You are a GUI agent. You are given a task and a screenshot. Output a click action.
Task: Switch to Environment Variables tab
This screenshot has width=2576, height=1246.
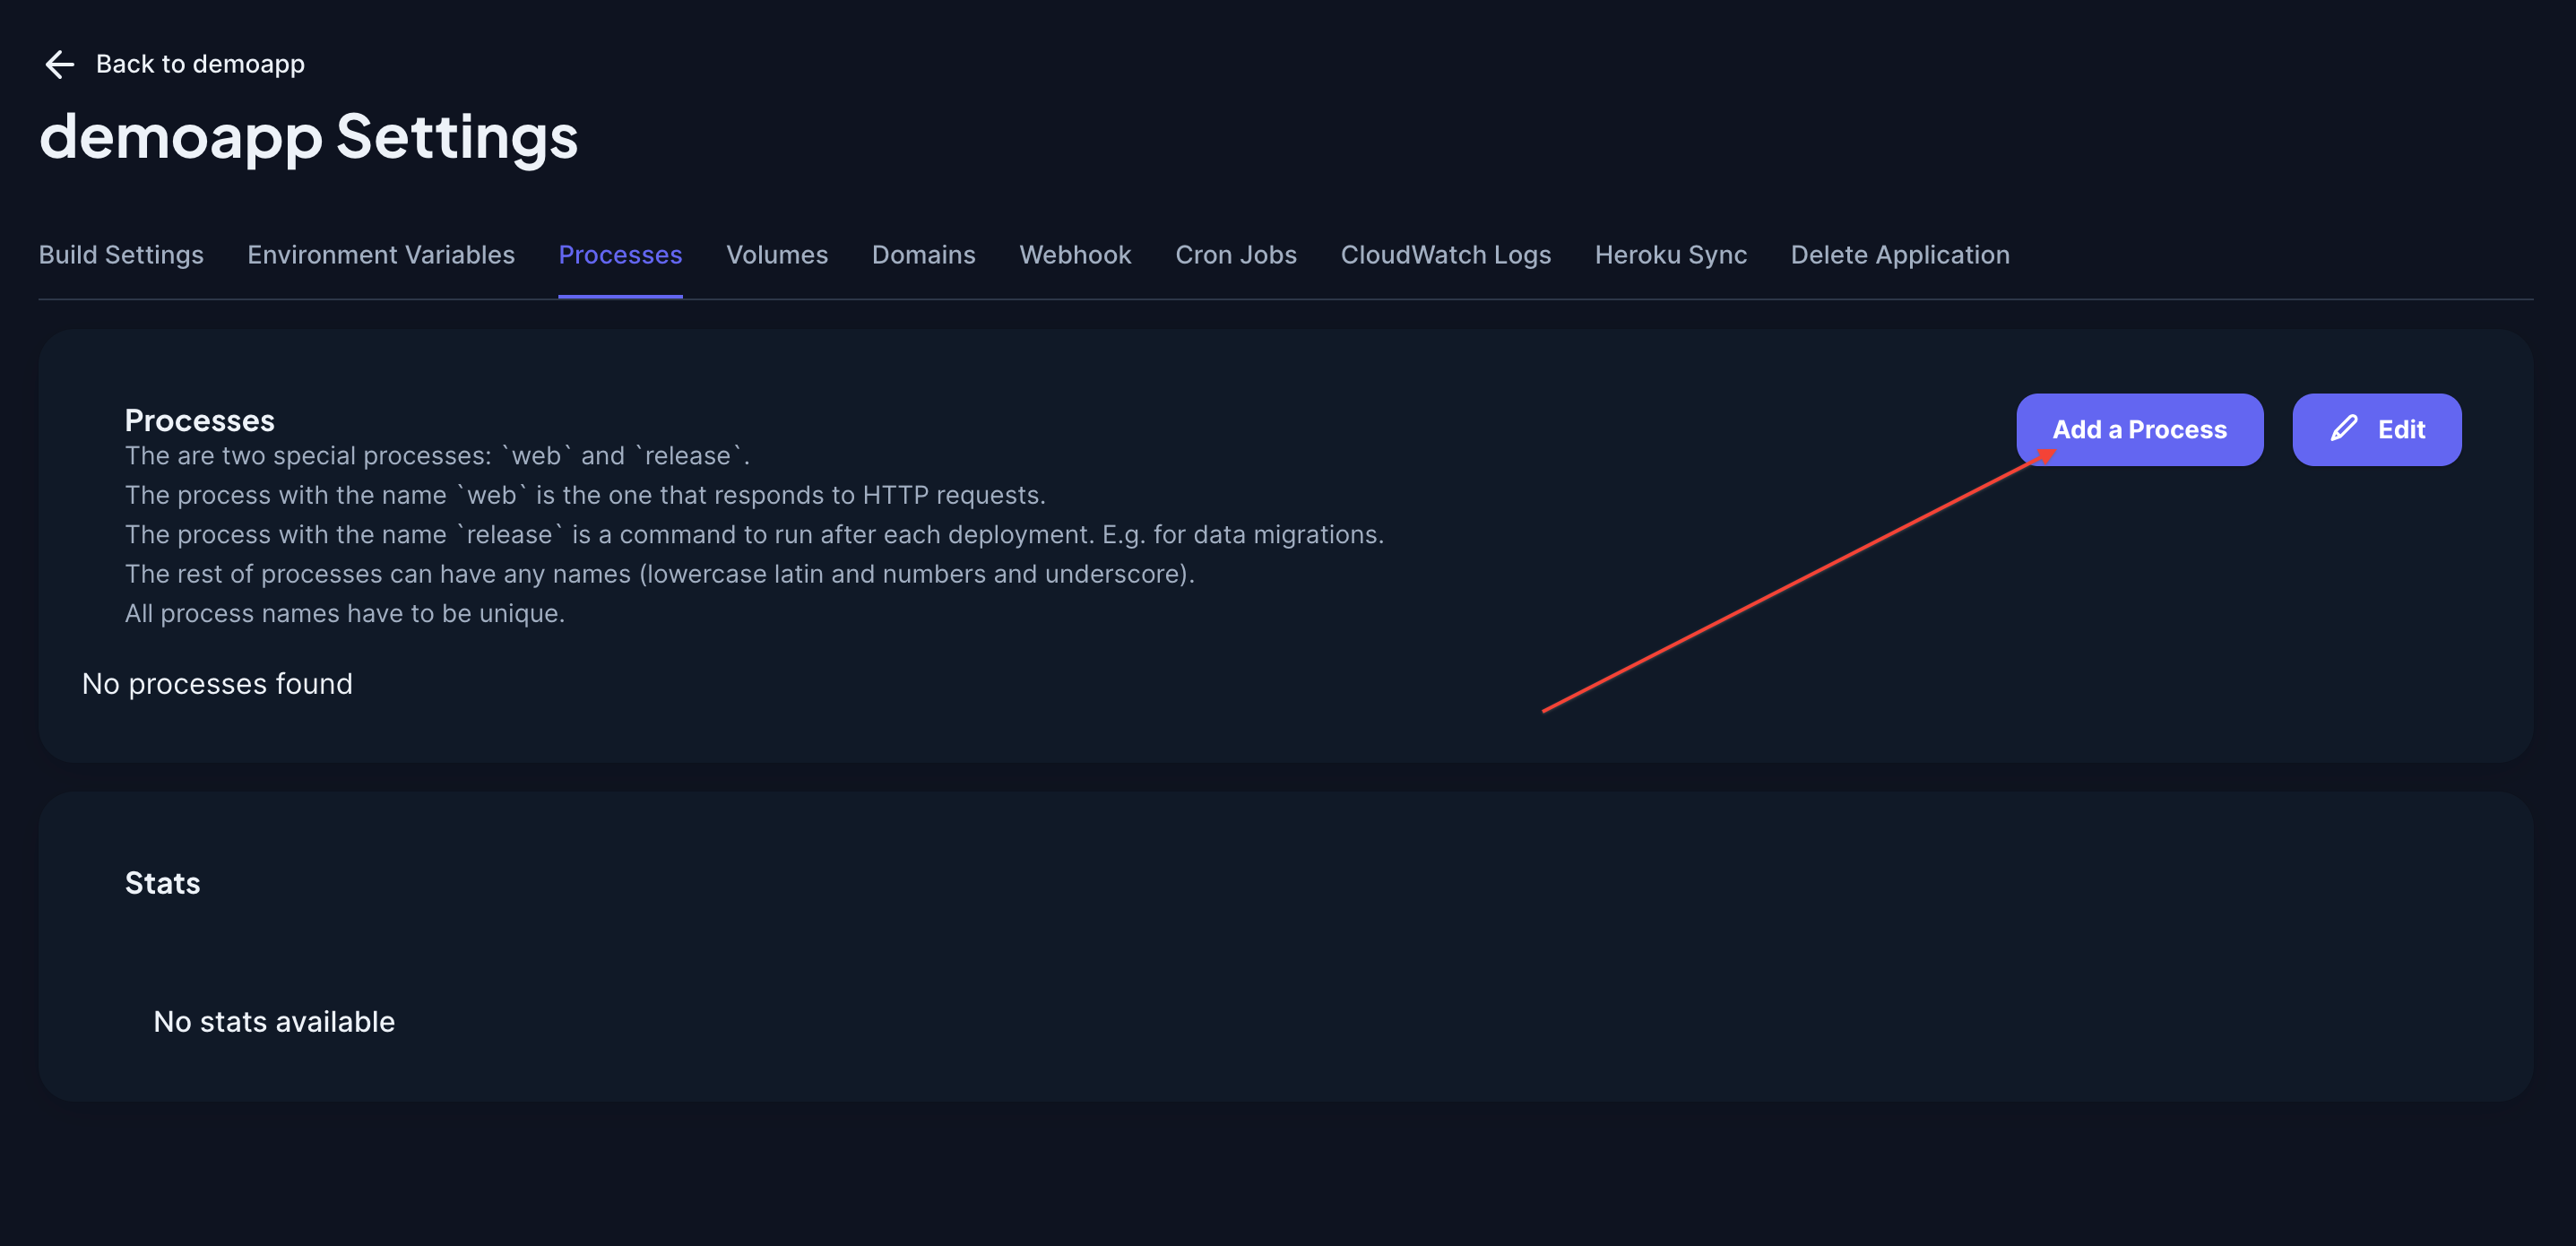pos(381,255)
